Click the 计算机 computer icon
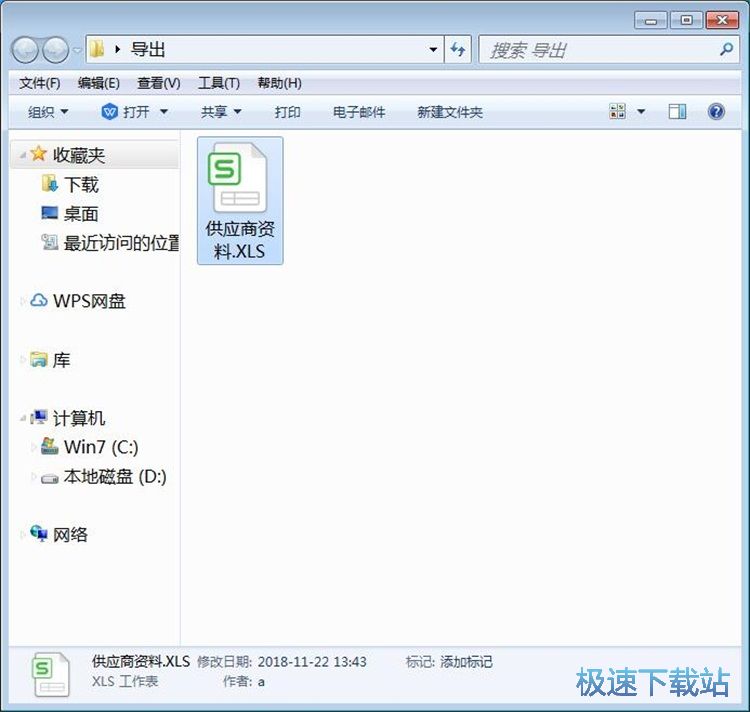The image size is (750, 712). (39, 417)
